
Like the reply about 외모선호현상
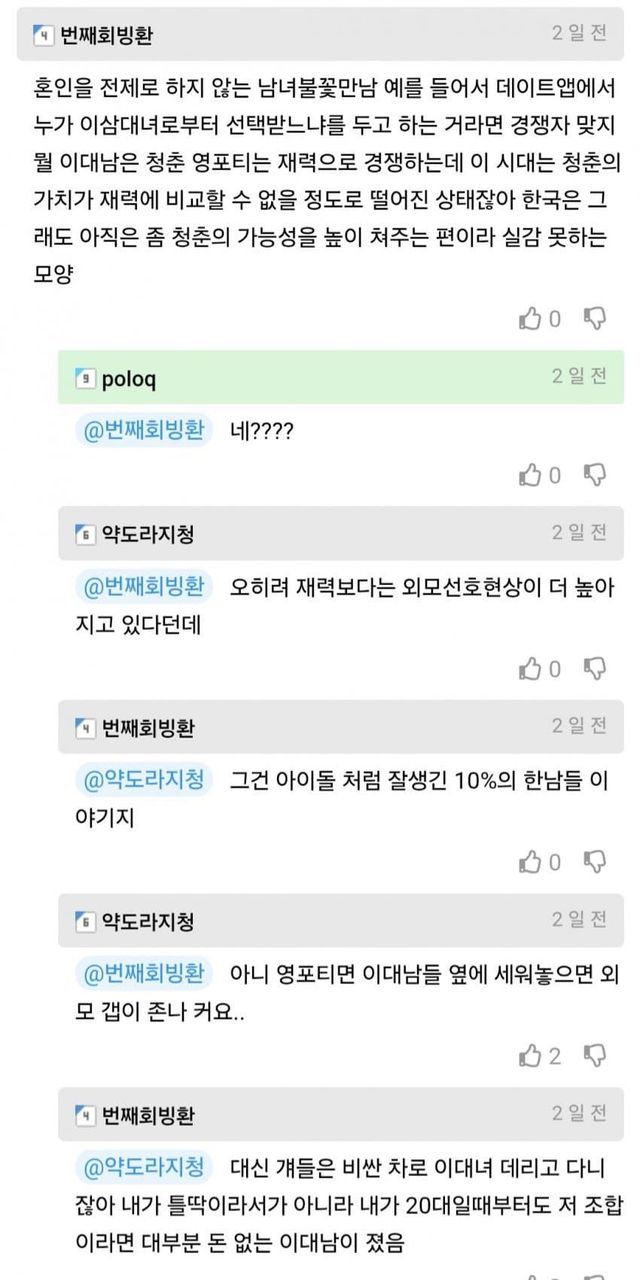pyautogui.click(x=530, y=669)
